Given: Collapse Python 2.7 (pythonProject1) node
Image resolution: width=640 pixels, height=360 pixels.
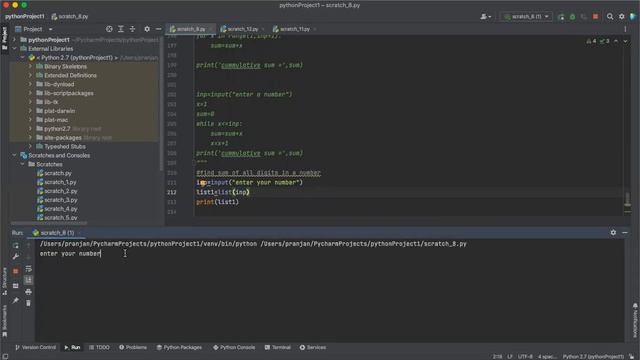Looking at the screenshot, I should coord(23,58).
